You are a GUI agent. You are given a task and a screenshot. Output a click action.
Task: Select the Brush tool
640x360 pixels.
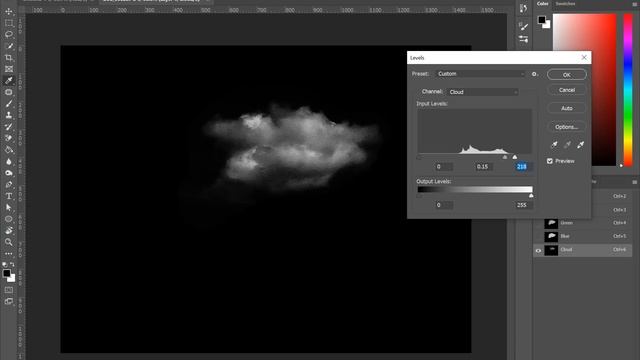(9, 104)
